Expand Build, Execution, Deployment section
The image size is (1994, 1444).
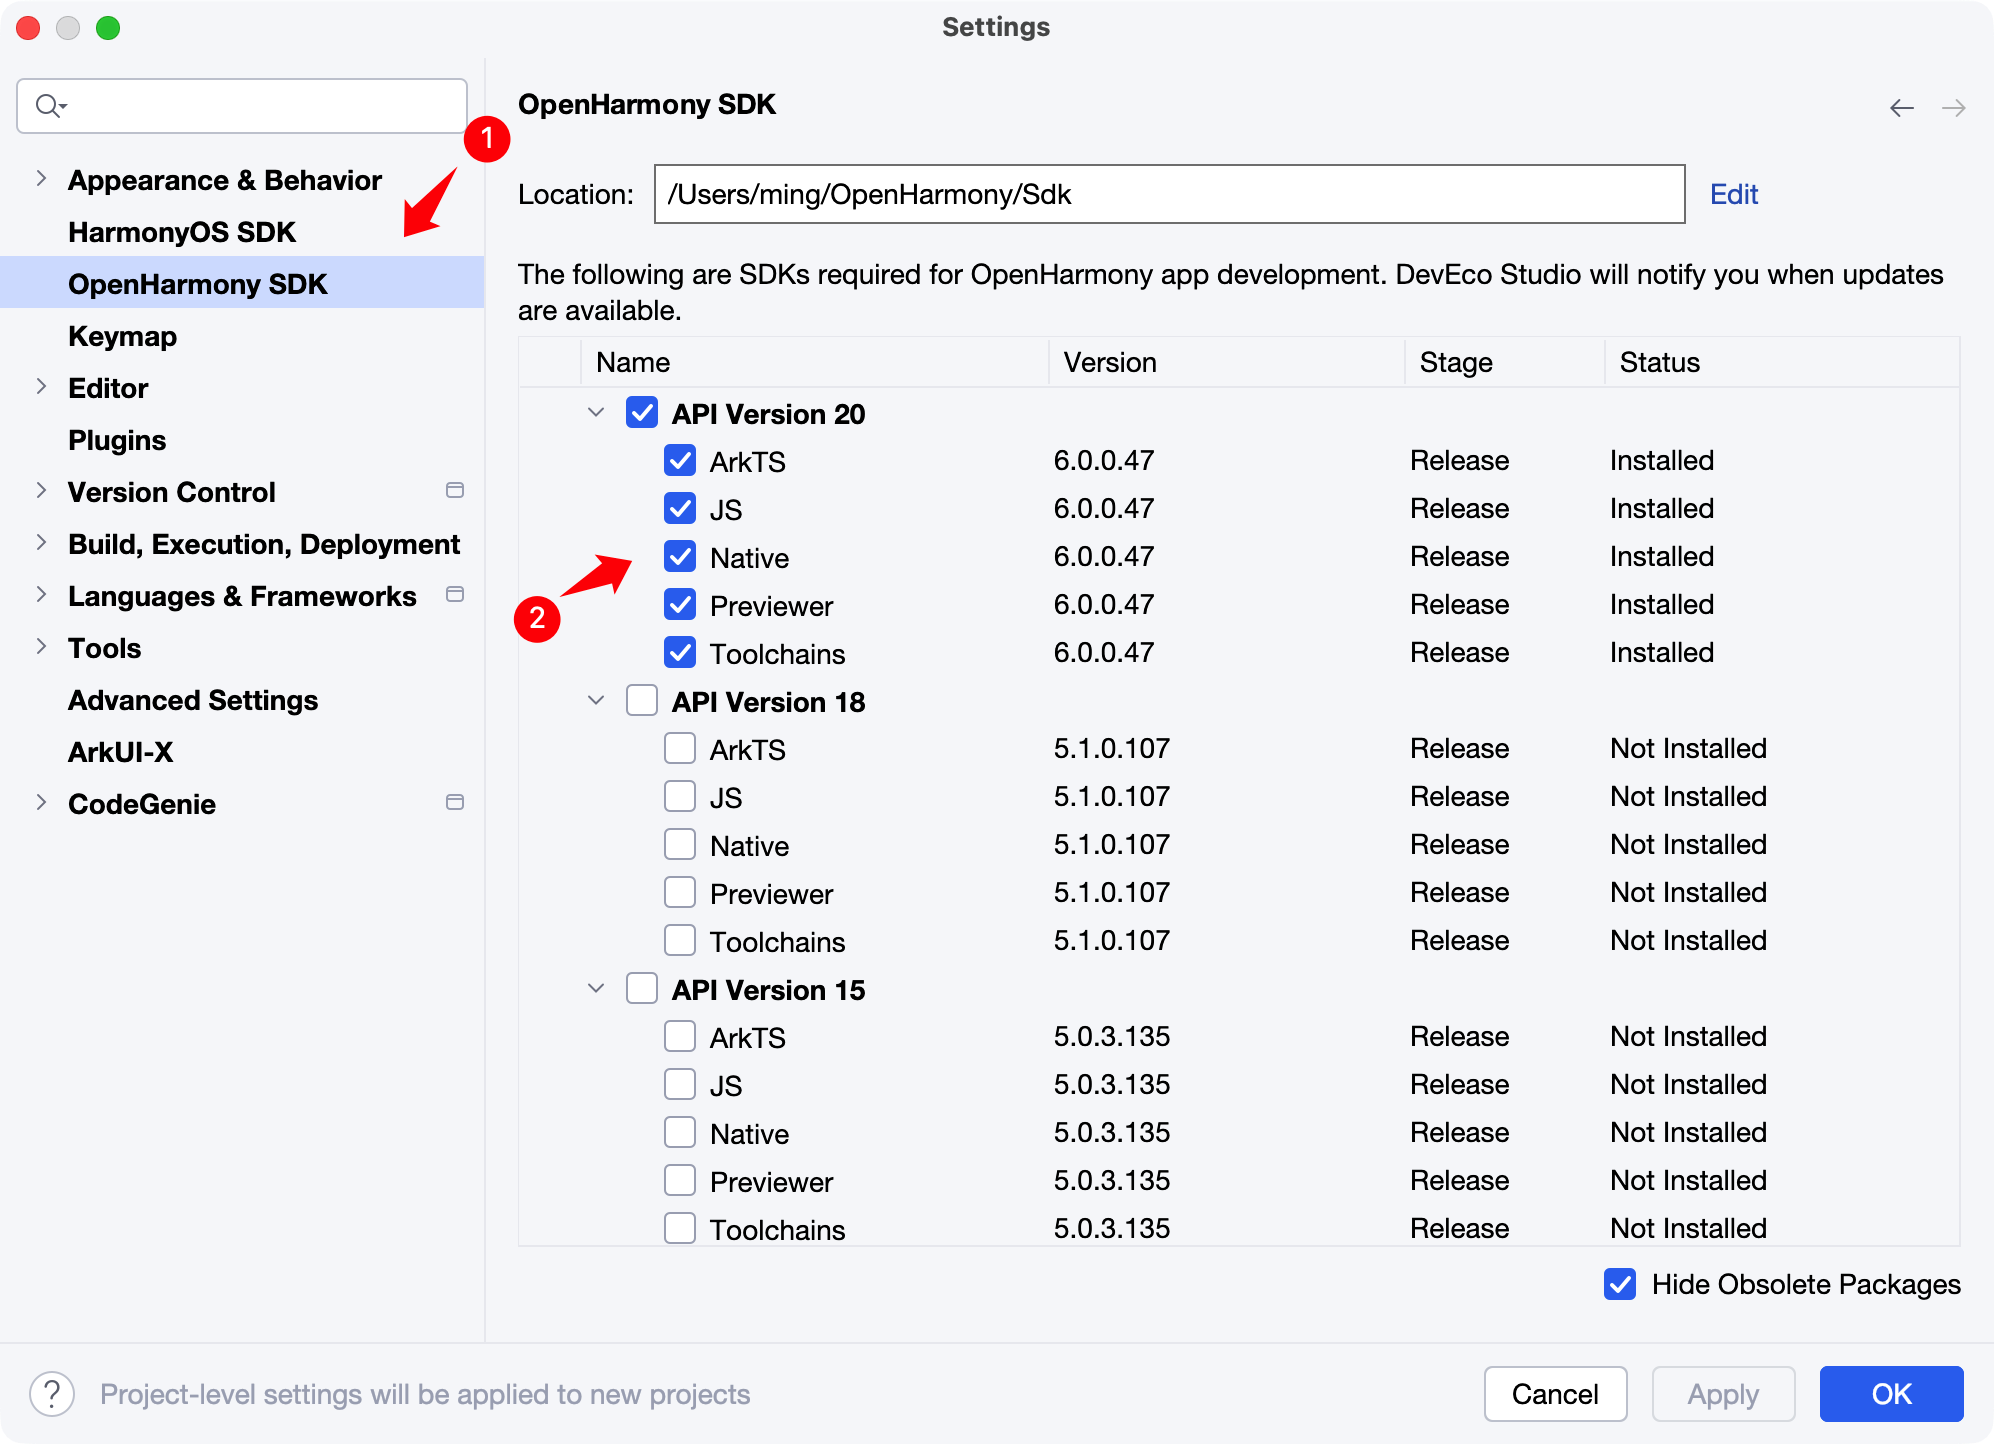(41, 543)
